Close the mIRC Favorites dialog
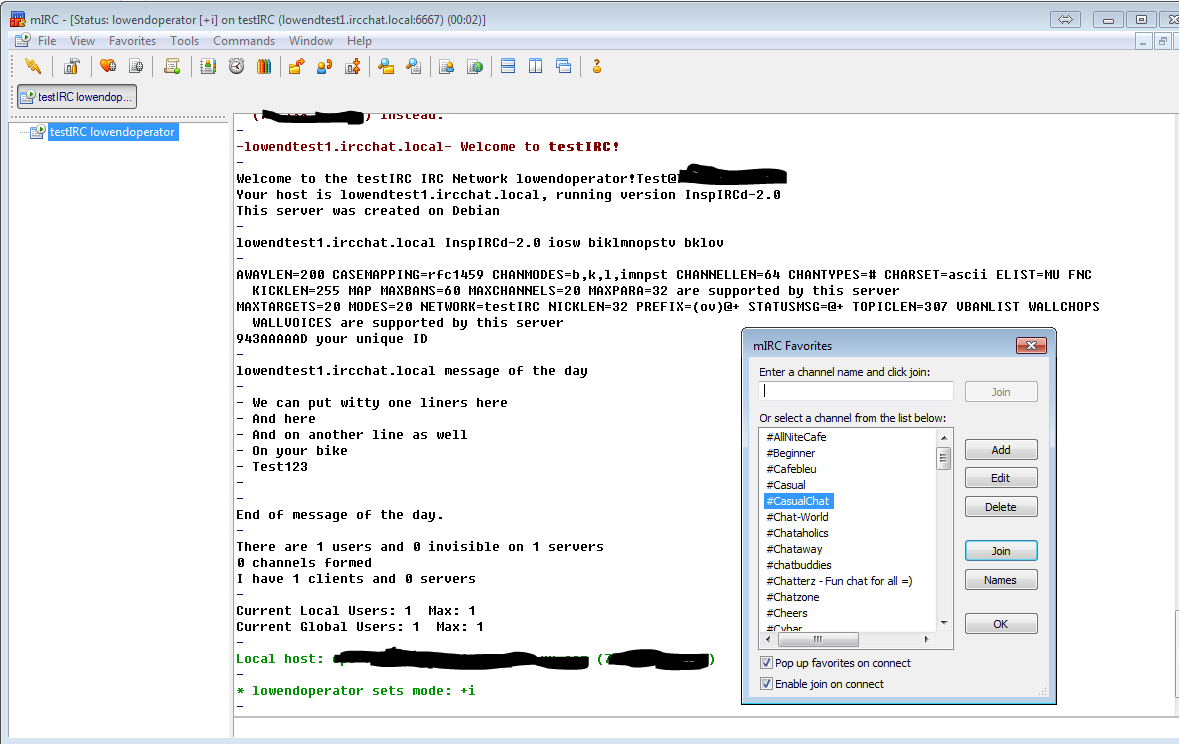Image resolution: width=1179 pixels, height=744 pixels. pos(1031,345)
